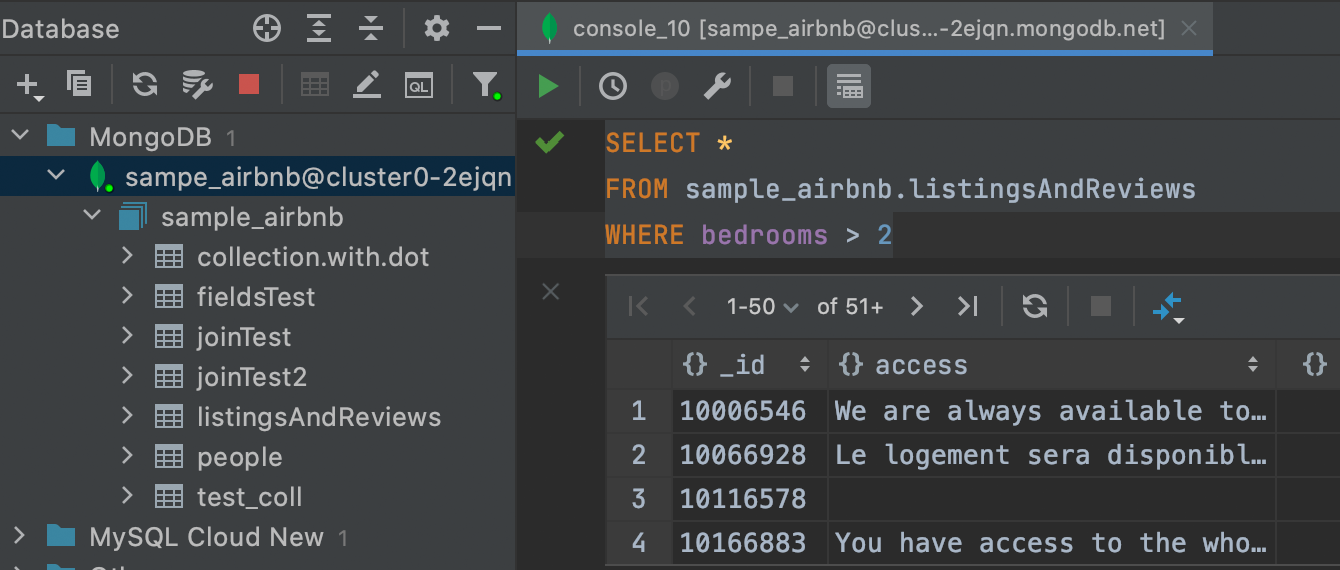1340x570 pixels.
Task: Click the red Disconnect square in Database toolbar
Action: tap(249, 84)
